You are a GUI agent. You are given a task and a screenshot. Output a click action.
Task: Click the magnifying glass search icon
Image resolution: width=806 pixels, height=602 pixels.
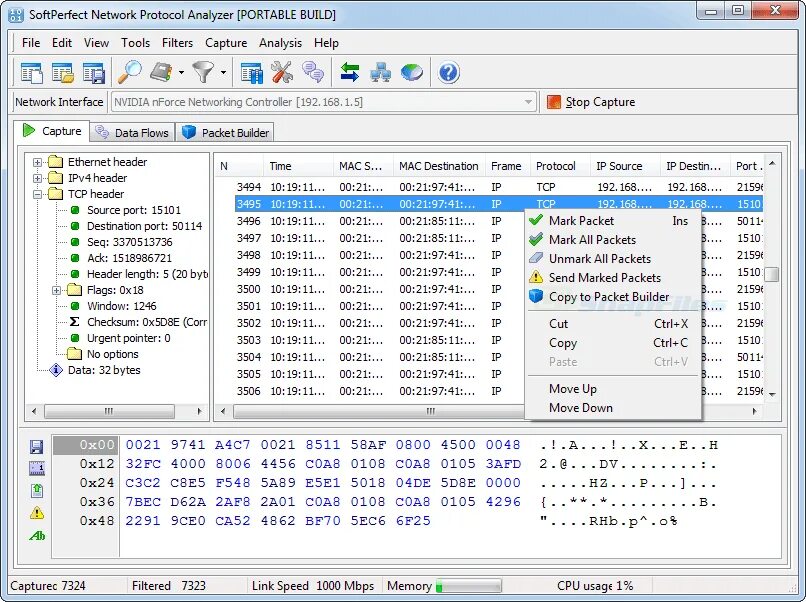pyautogui.click(x=130, y=72)
